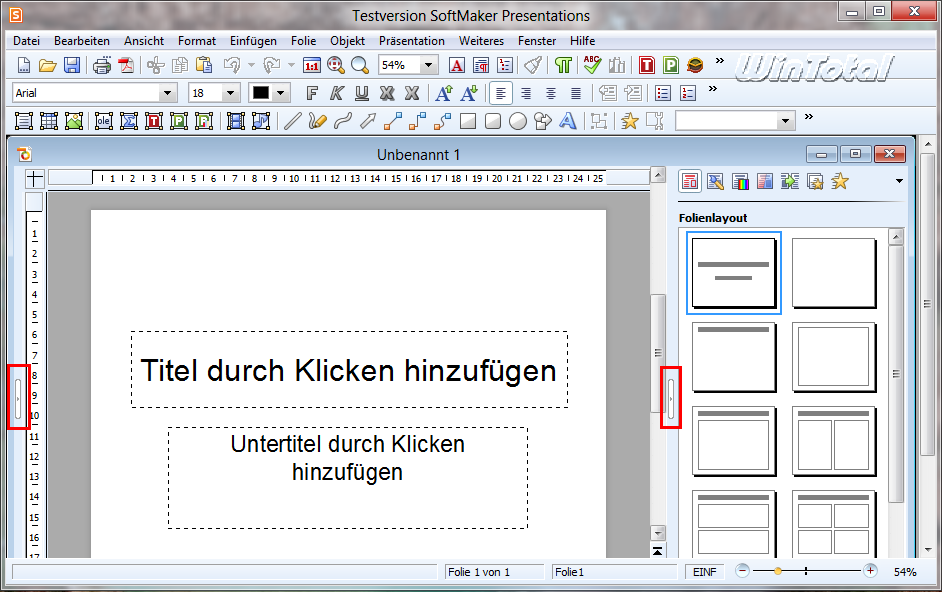Click the zoom in plus button
The width and height of the screenshot is (942, 592).
(x=870, y=571)
